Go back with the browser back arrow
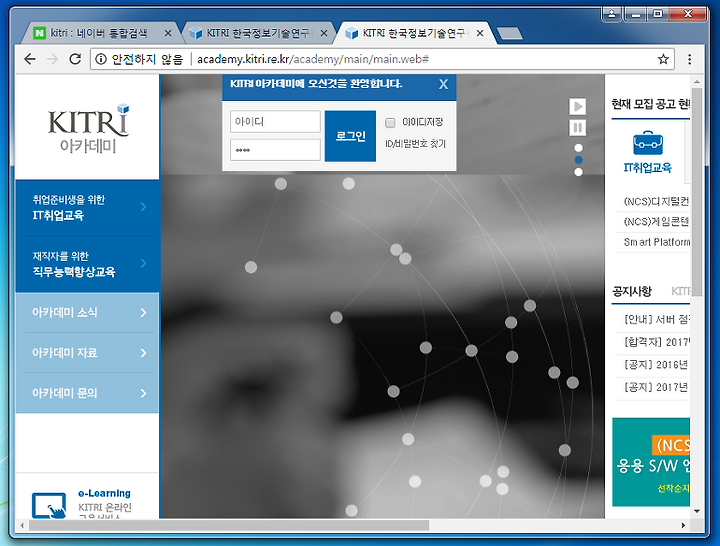The width and height of the screenshot is (720, 546). [30, 59]
